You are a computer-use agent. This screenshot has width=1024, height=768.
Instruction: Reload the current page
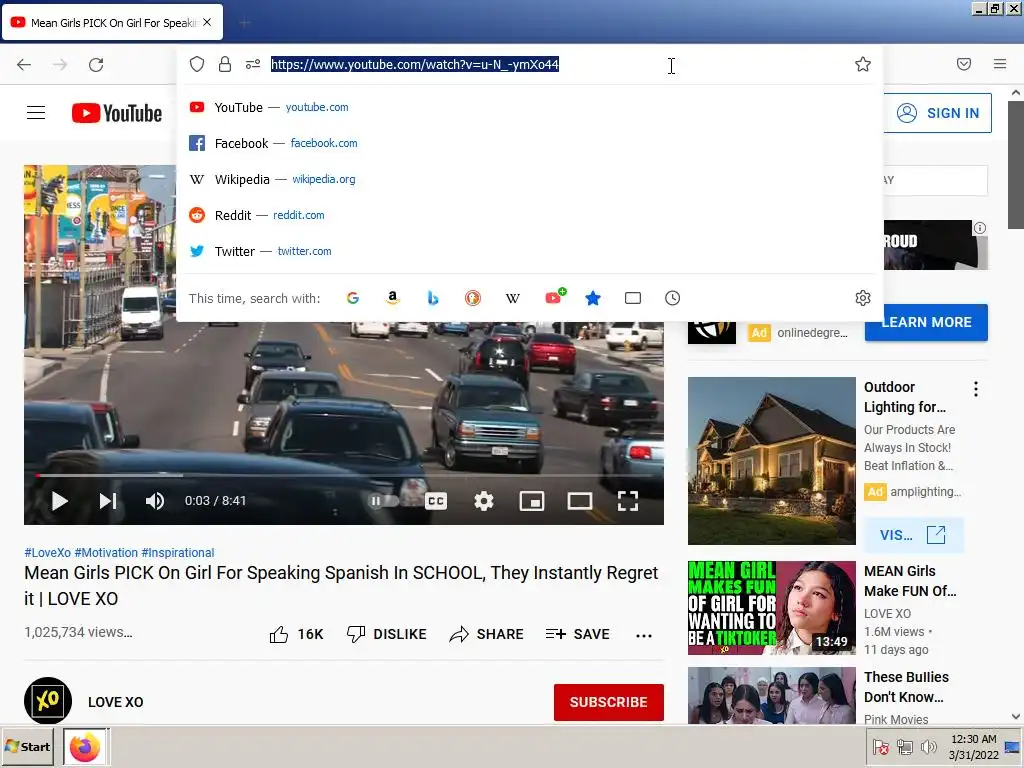tap(96, 64)
